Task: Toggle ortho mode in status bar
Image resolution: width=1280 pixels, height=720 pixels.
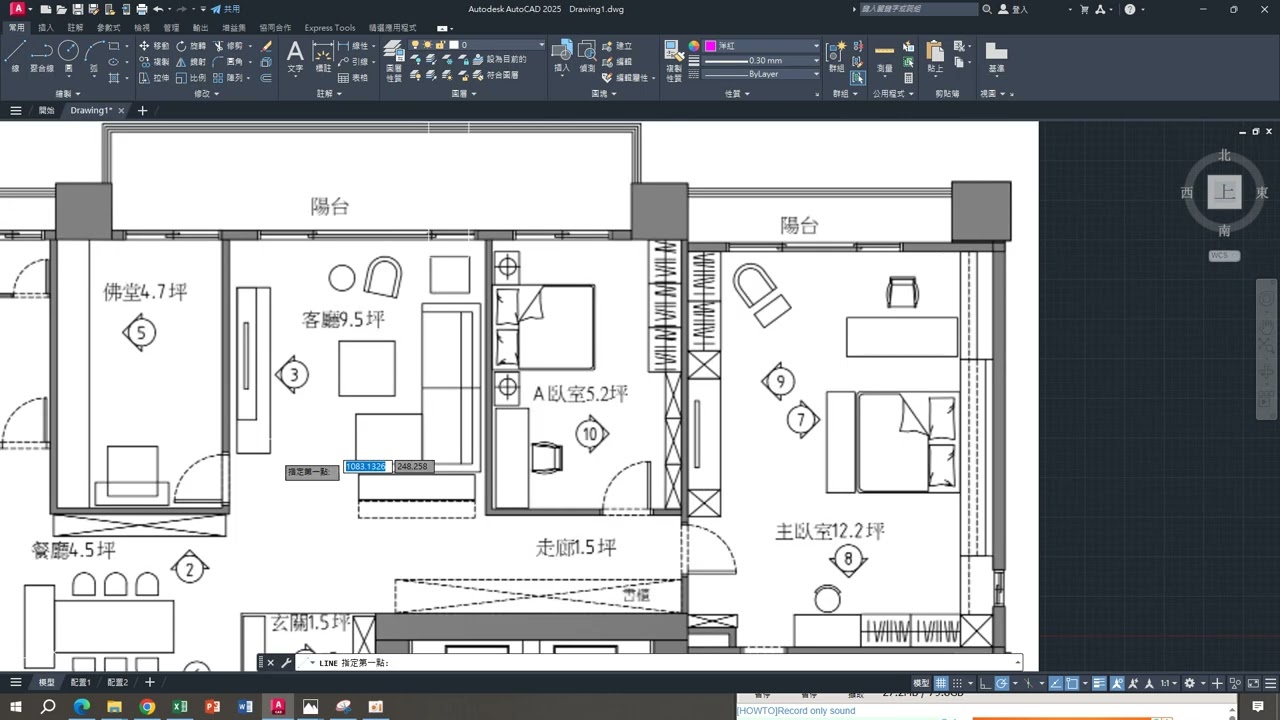Action: pos(985,683)
